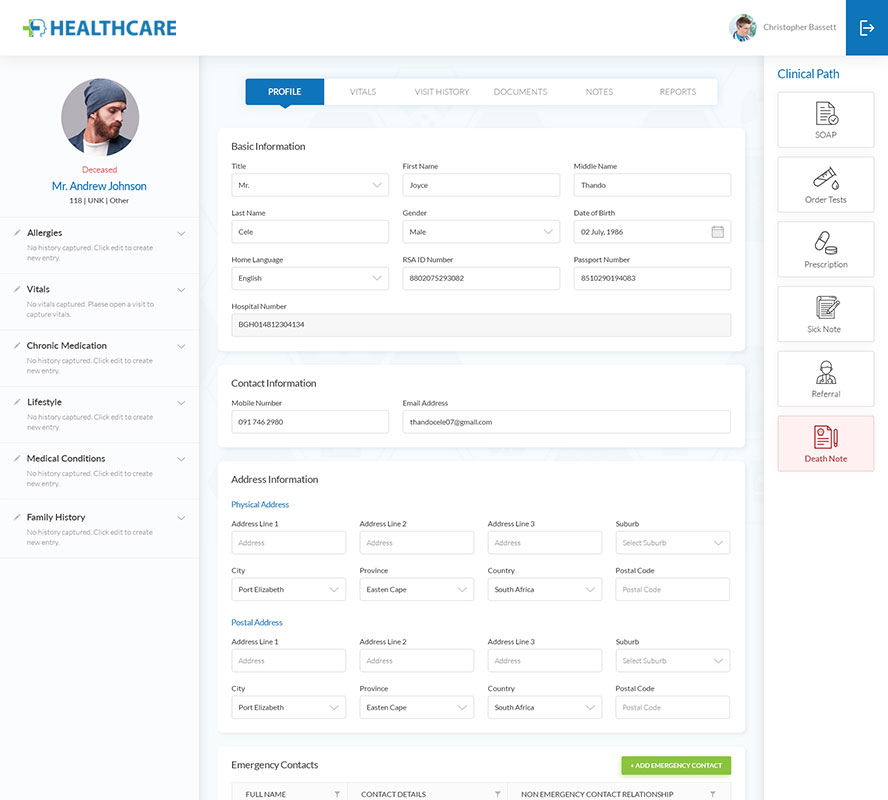Click the RSA ID Number field
The image size is (888, 800).
(481, 278)
